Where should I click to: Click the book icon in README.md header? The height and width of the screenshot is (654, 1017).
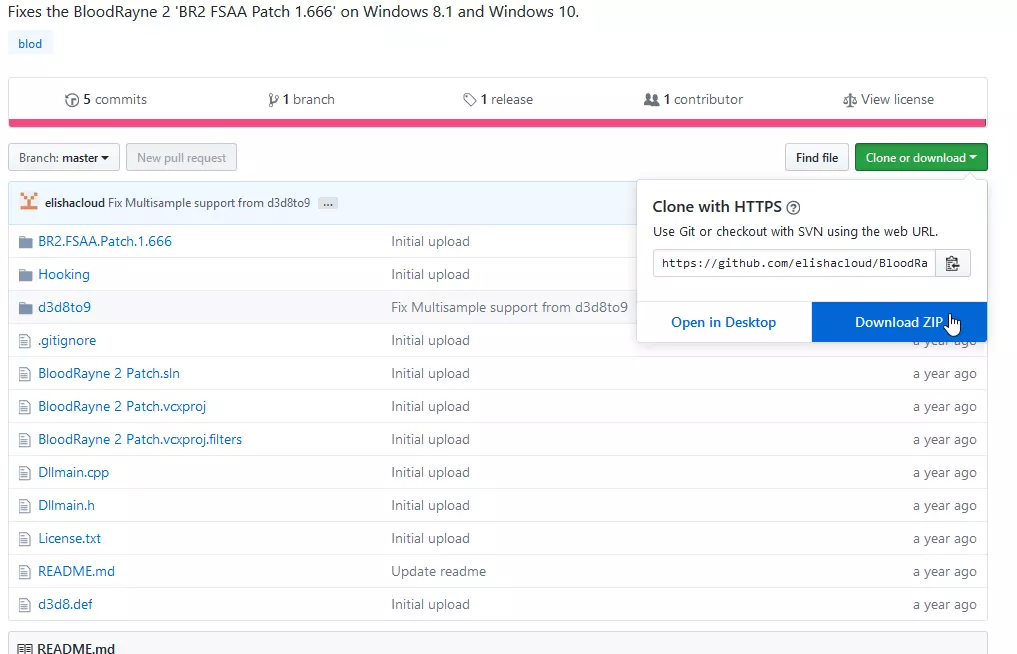pyautogui.click(x=25, y=648)
